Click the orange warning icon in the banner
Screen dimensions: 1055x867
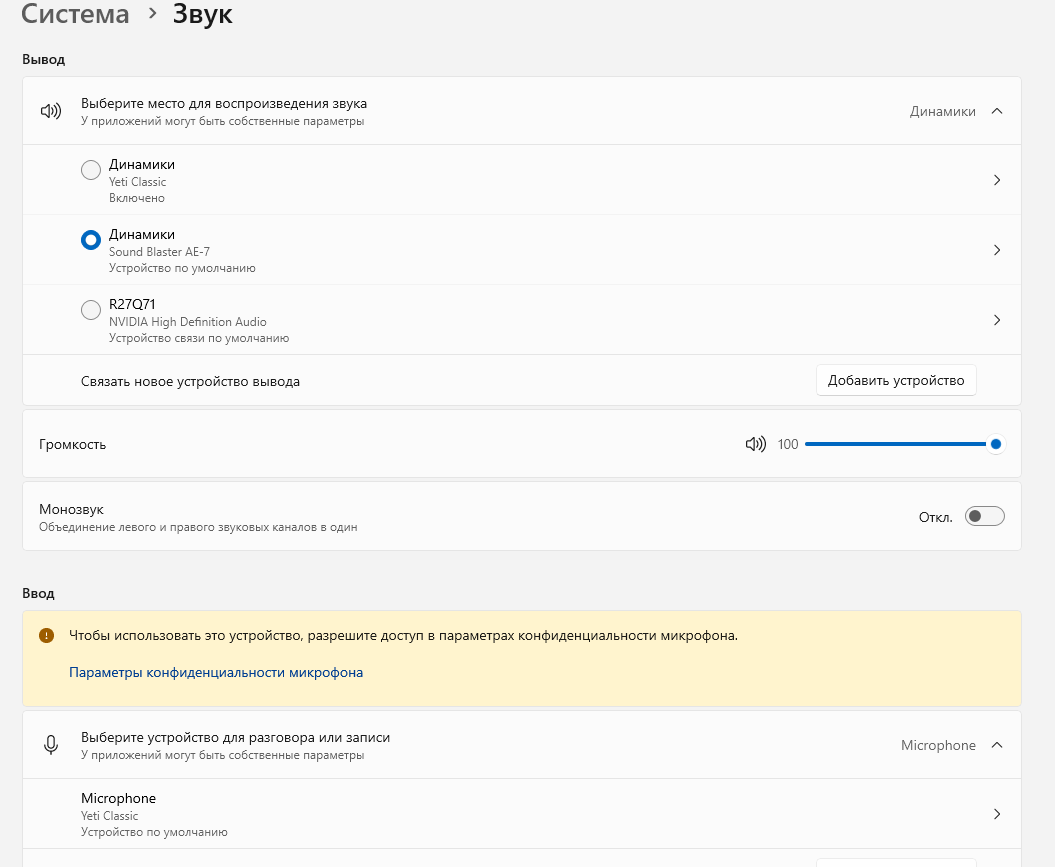point(46,635)
